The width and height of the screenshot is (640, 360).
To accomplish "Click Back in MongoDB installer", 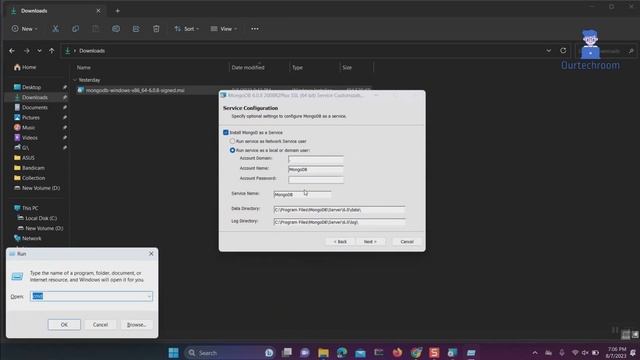I will pos(340,242).
